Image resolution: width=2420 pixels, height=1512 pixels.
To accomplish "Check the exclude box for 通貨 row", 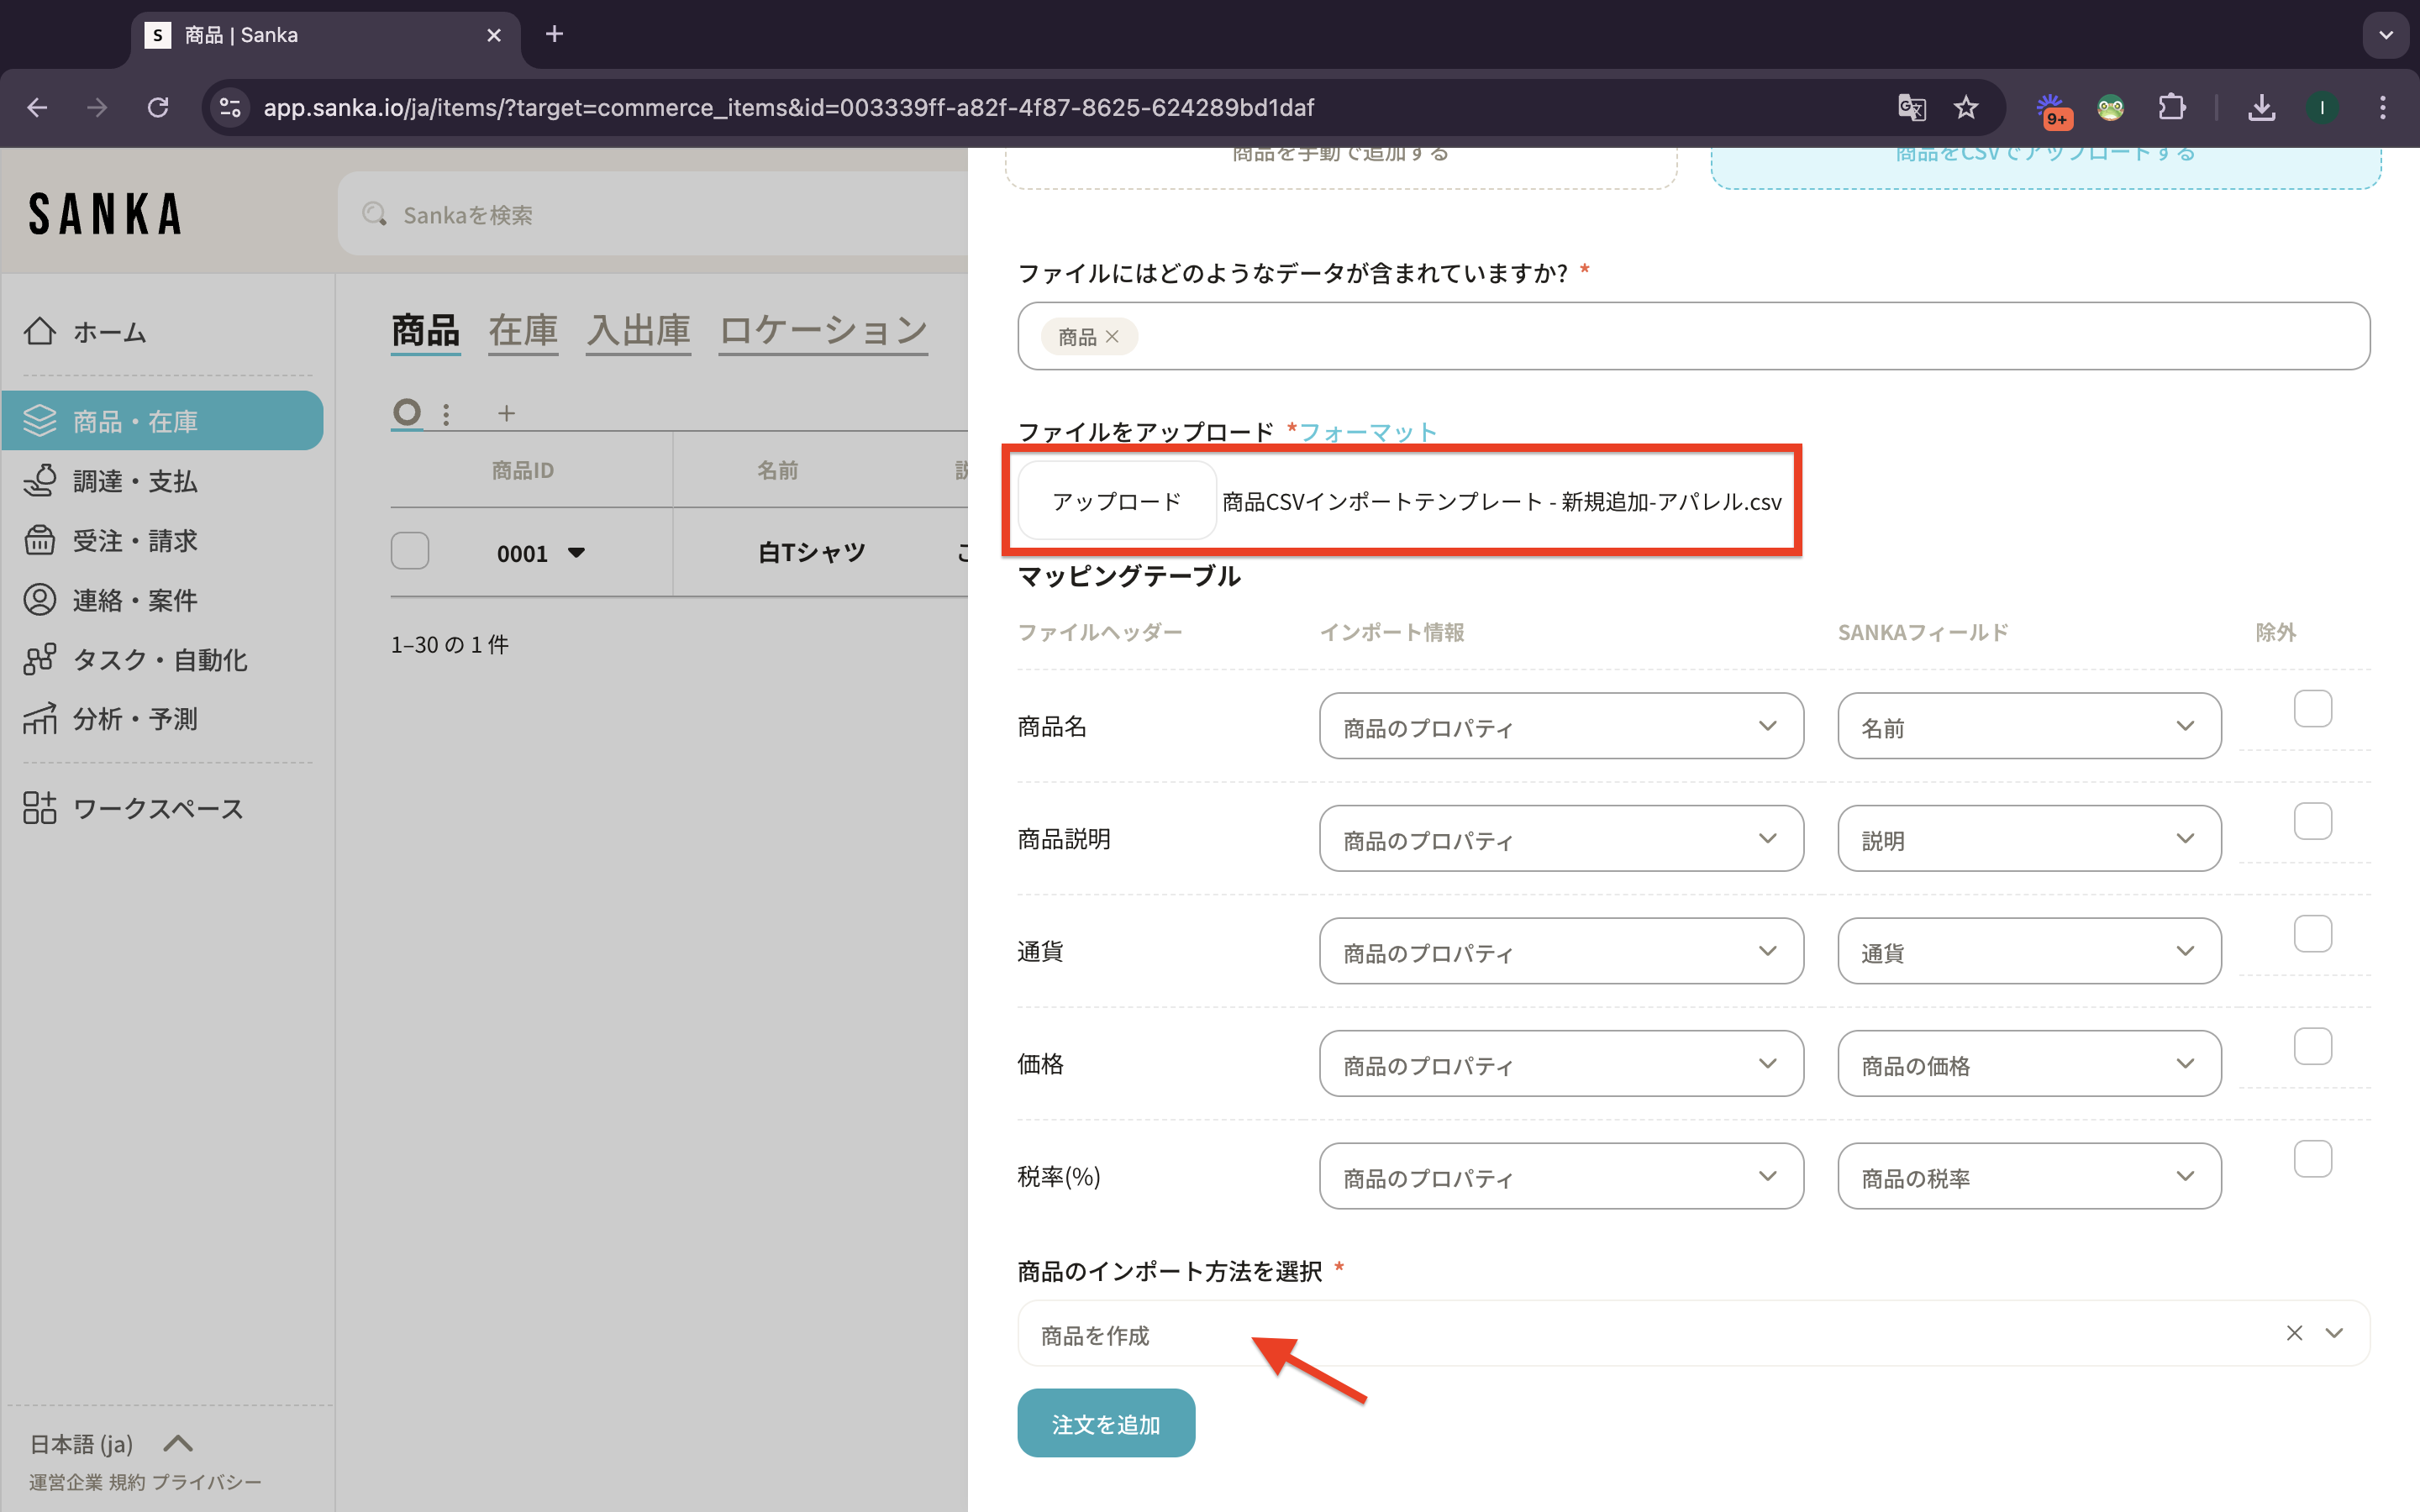I will coord(2312,934).
